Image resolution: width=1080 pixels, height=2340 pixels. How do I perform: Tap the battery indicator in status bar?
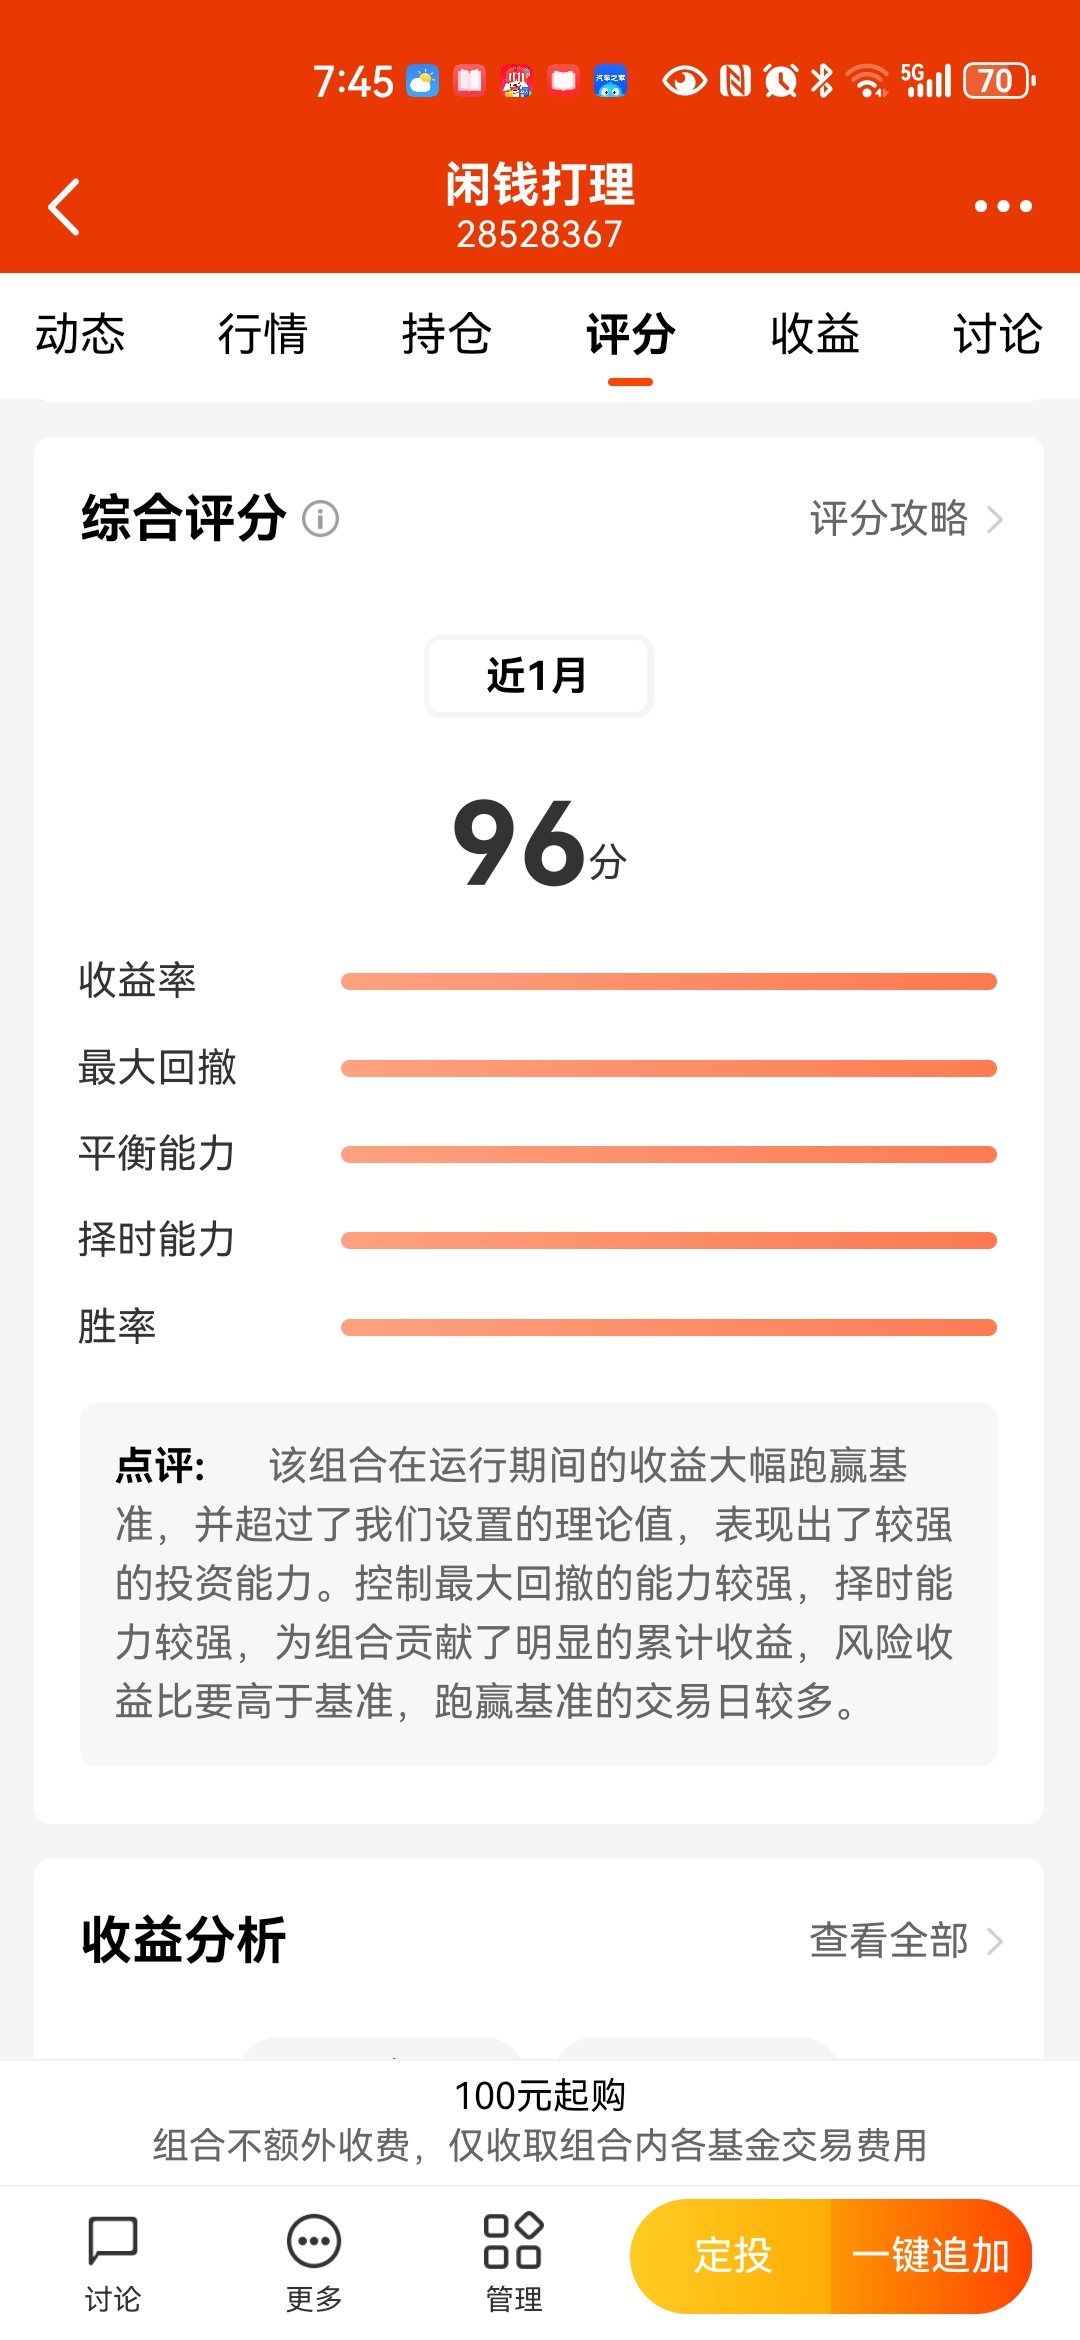coord(998,81)
